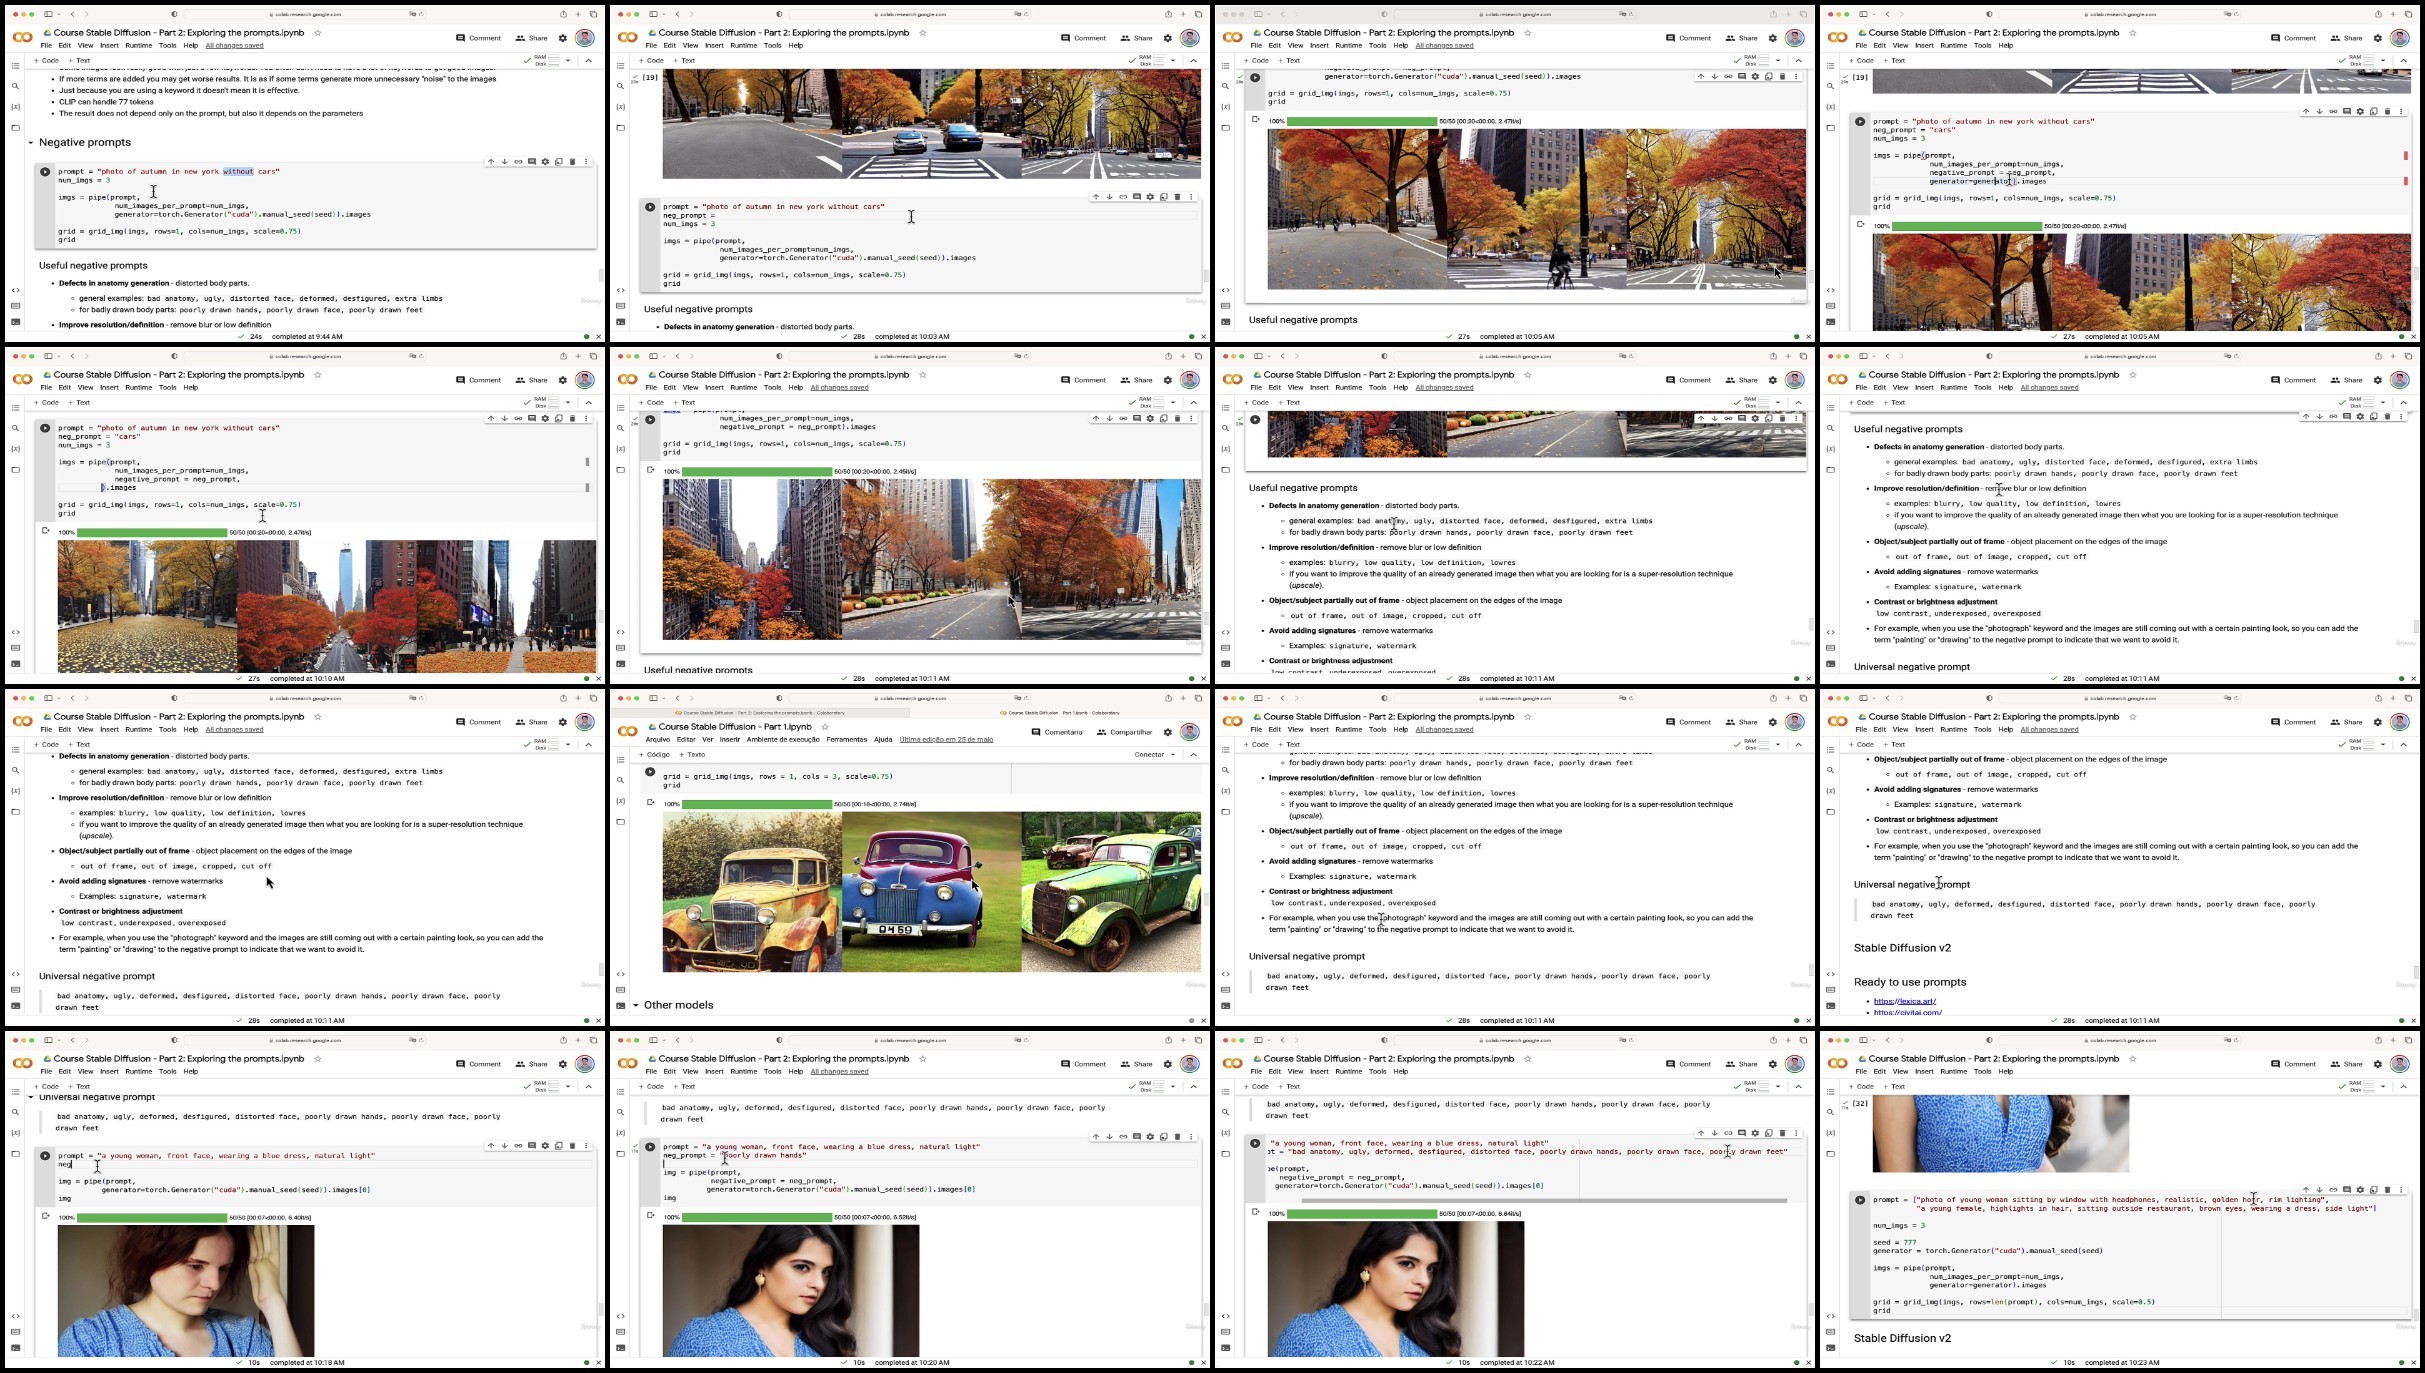Expand the Other models section in the Part 1 notebook
The width and height of the screenshot is (2425, 1373).
(635, 1005)
